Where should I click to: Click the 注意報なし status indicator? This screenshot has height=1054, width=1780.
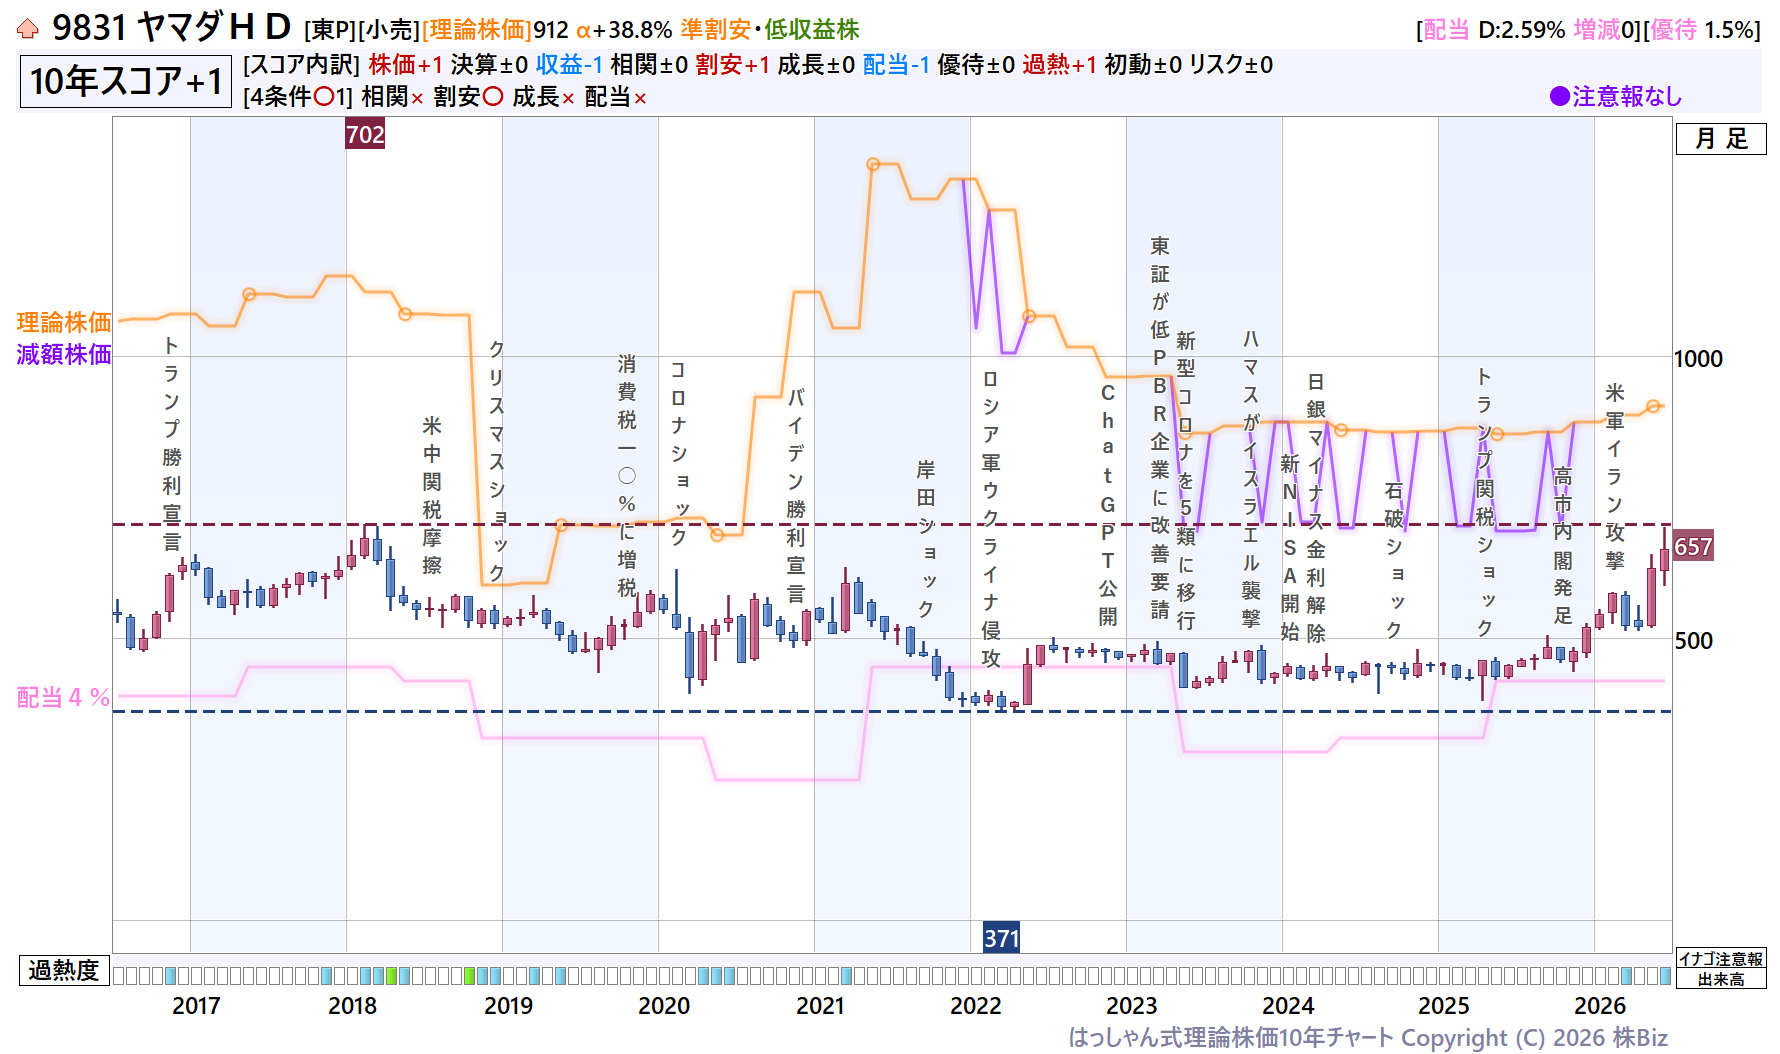1616,96
